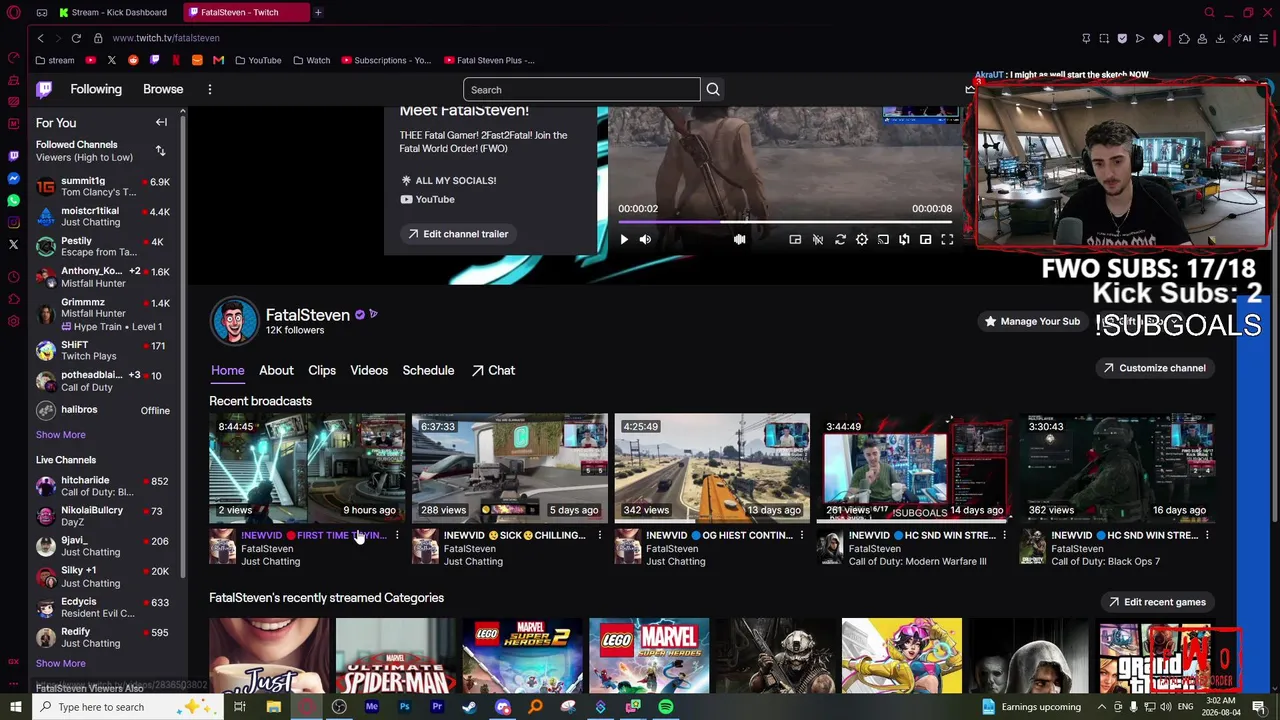The image size is (1280, 720).
Task: Open options for Black Ops 7 broadcast
Action: point(1207,536)
